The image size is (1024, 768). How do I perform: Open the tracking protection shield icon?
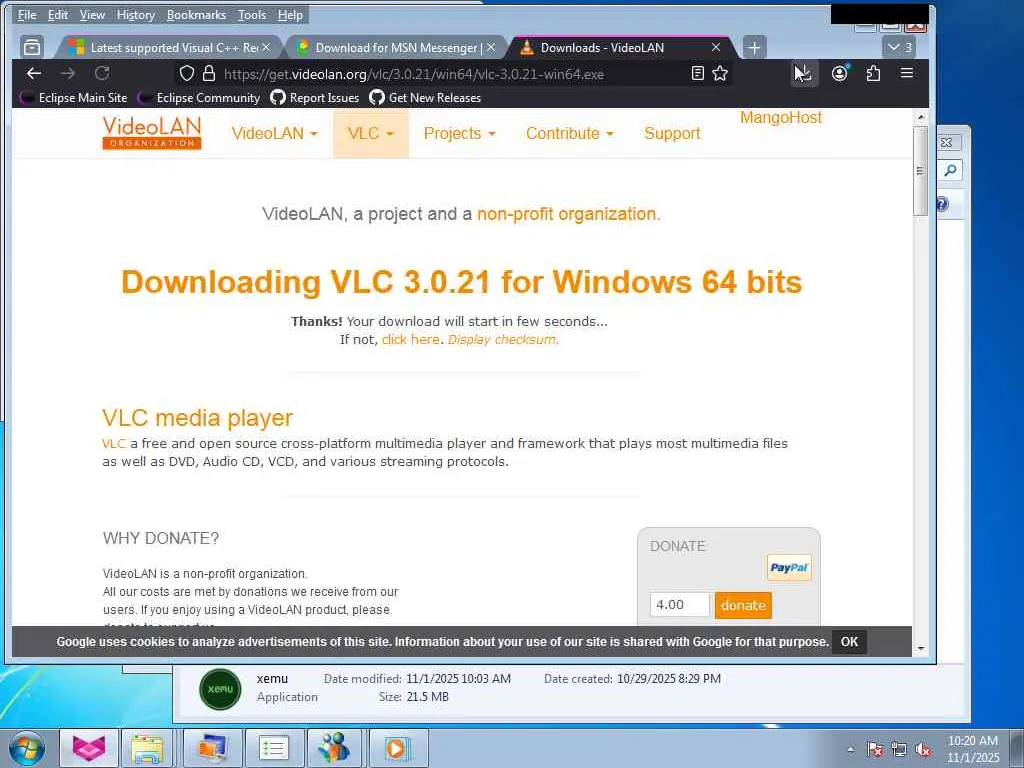coord(187,73)
